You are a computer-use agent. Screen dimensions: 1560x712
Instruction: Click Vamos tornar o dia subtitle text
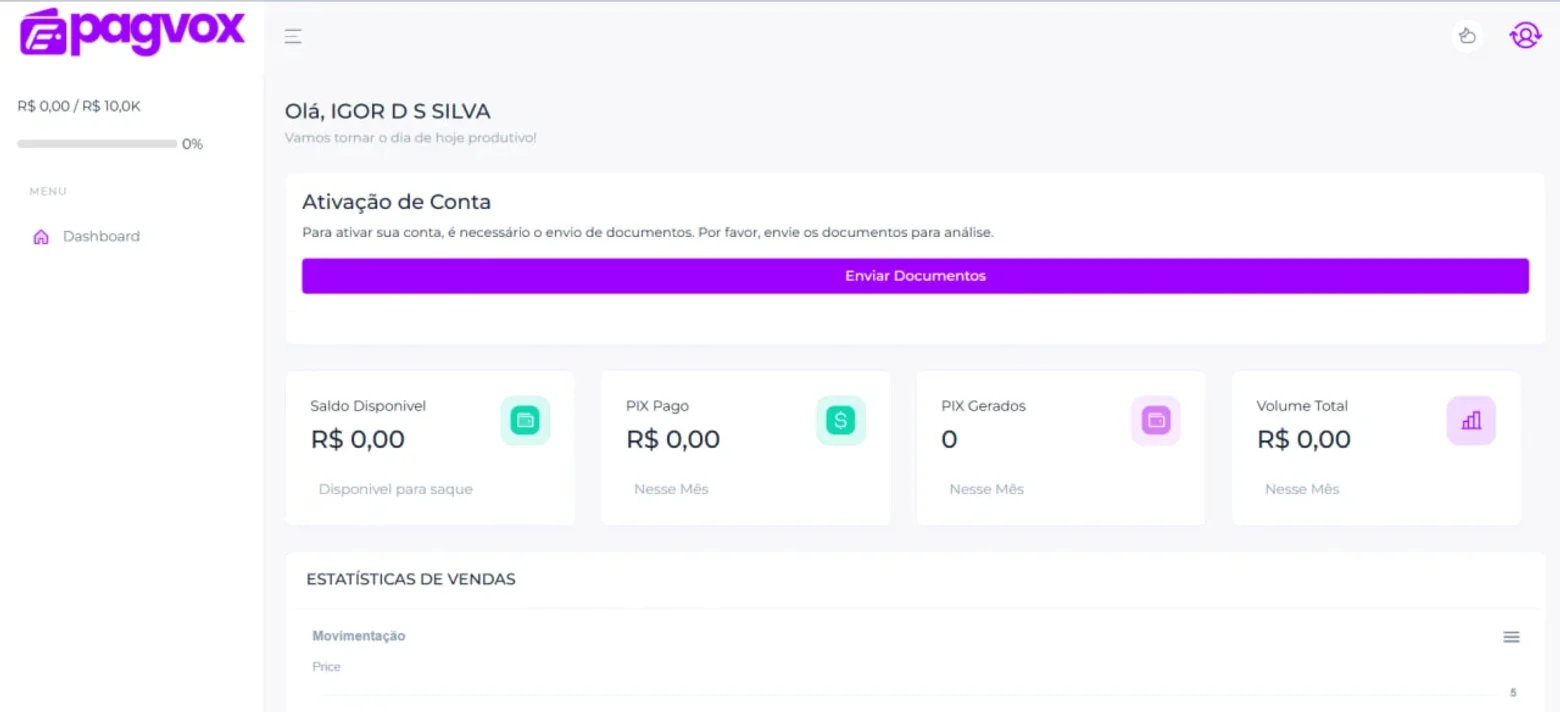click(x=410, y=138)
